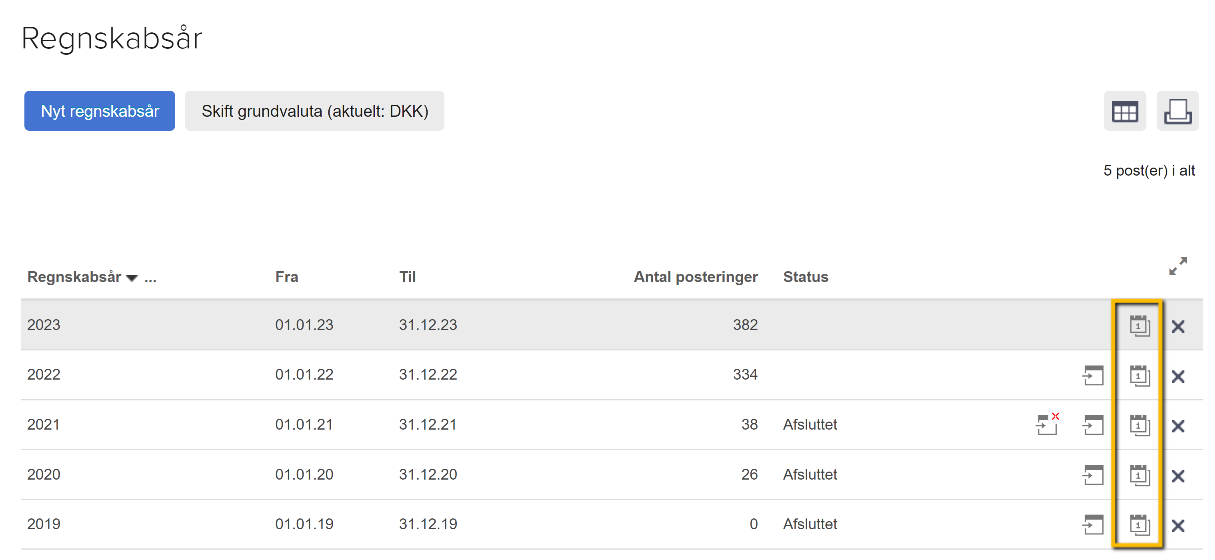Screen dimensions: 1215x560
Task: Open the periods calendar icon for 2023
Action: [x=1139, y=325]
